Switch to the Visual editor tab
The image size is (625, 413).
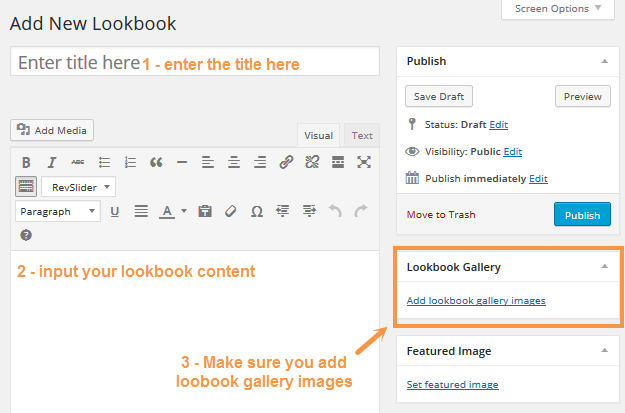(x=318, y=136)
